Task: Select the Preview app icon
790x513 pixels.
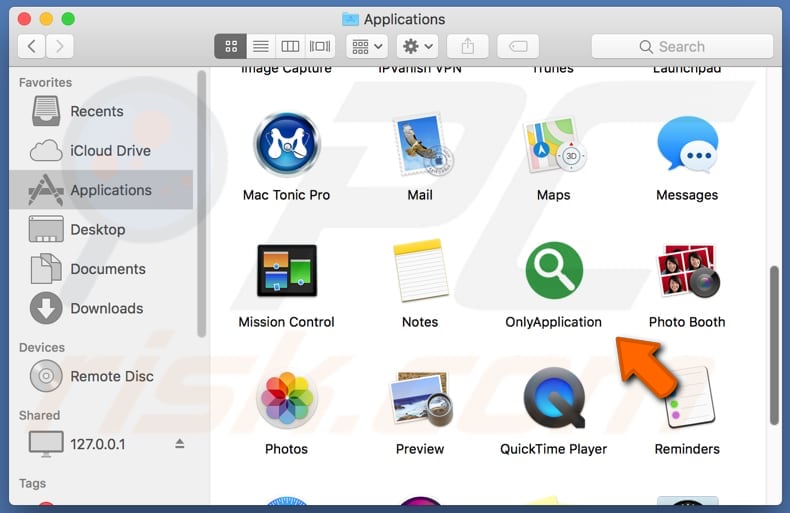Action: click(x=421, y=399)
